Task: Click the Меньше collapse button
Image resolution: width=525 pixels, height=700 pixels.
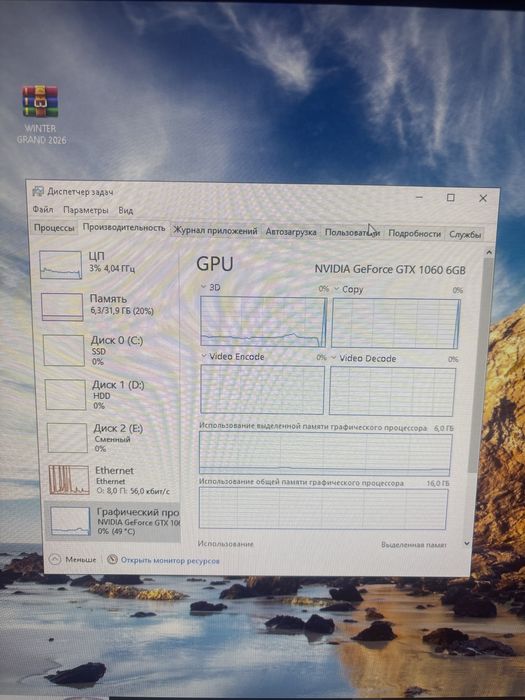Action: point(73,559)
